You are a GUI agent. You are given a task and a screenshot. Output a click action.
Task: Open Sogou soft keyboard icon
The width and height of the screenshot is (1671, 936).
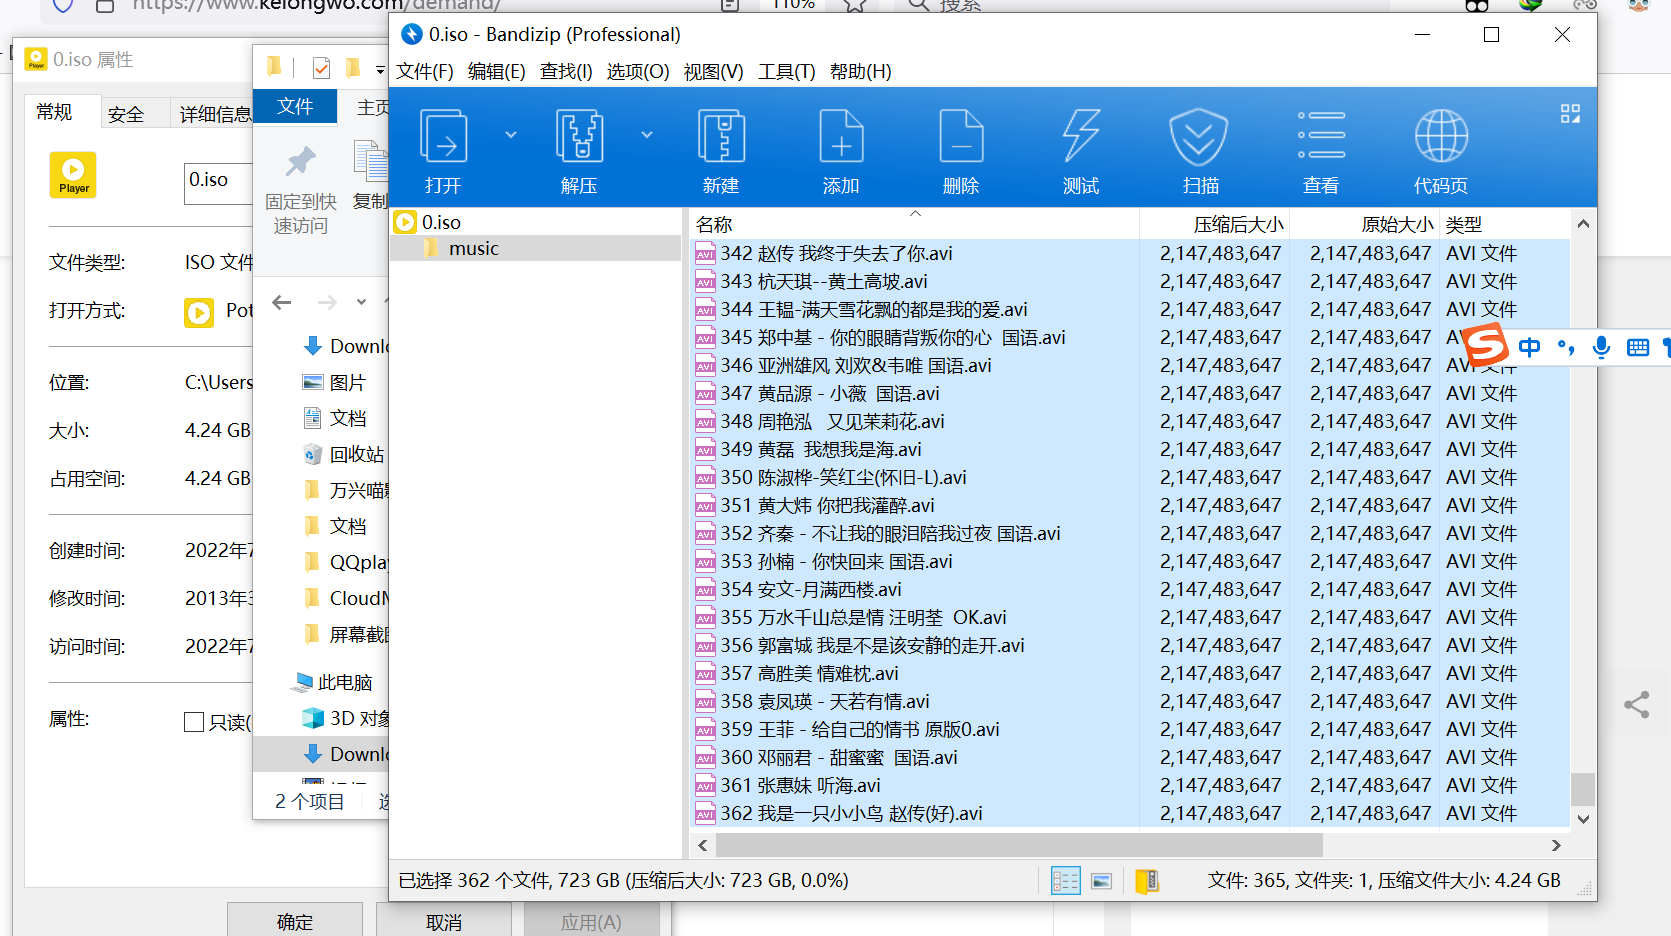point(1638,347)
